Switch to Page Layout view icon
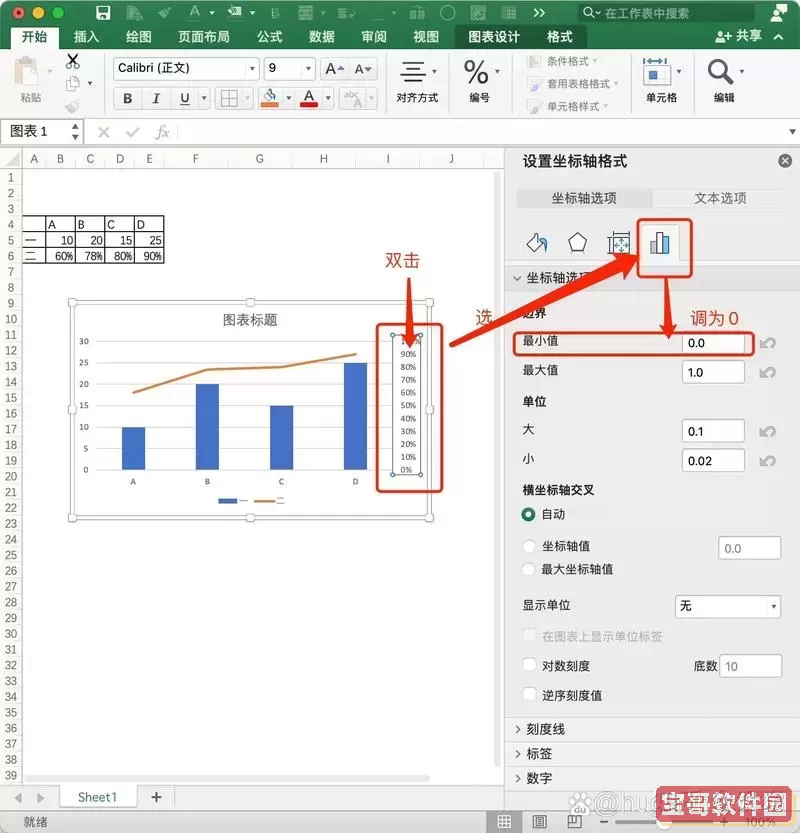Viewport: 800px width, 833px height. click(x=539, y=822)
